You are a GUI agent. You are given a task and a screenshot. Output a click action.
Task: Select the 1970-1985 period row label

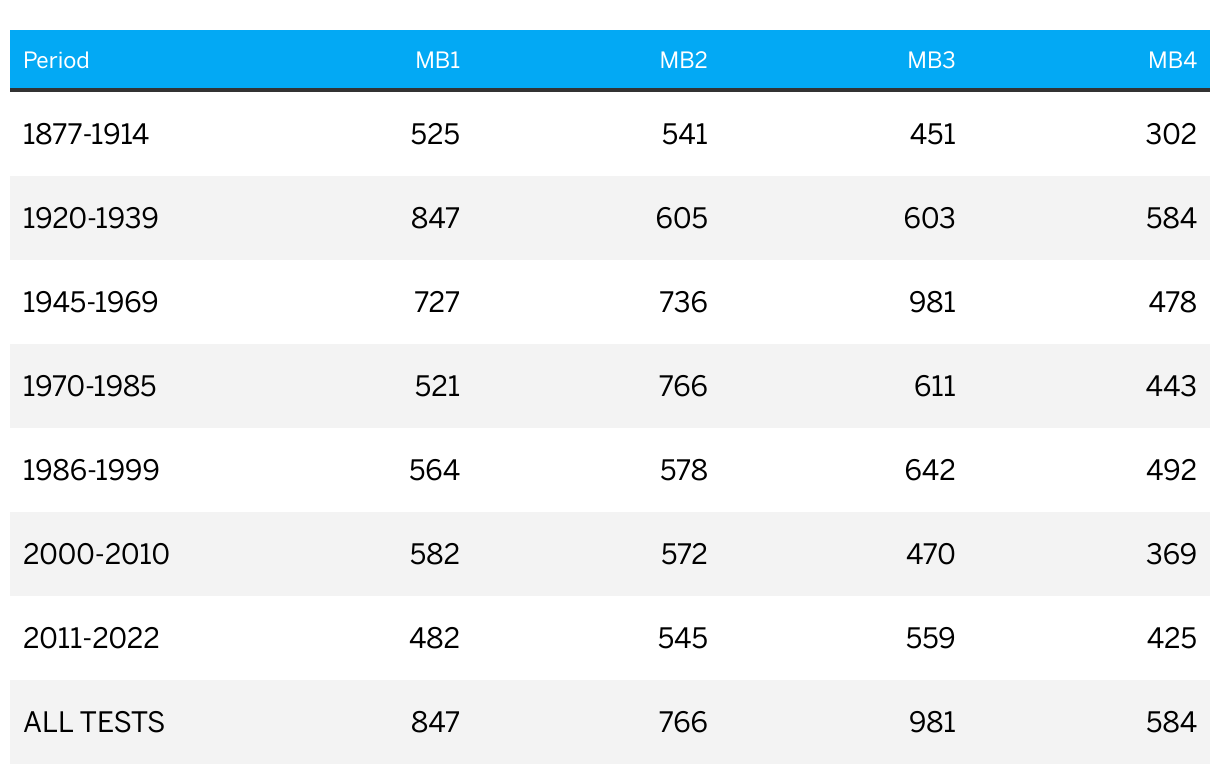coord(90,386)
